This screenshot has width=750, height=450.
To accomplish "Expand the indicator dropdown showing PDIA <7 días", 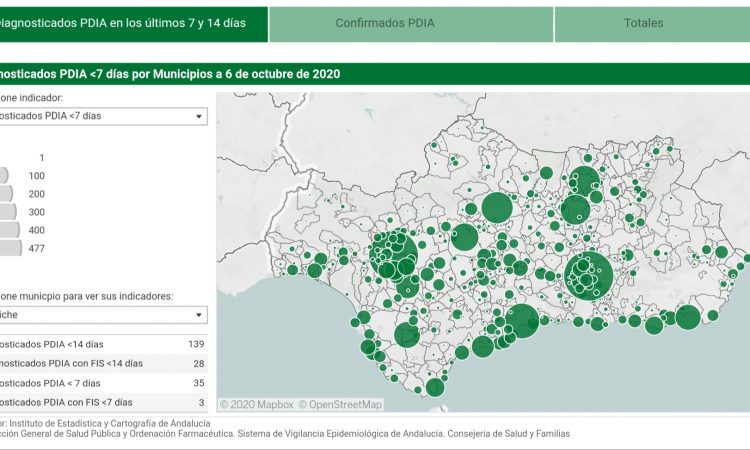I will tap(103, 116).
